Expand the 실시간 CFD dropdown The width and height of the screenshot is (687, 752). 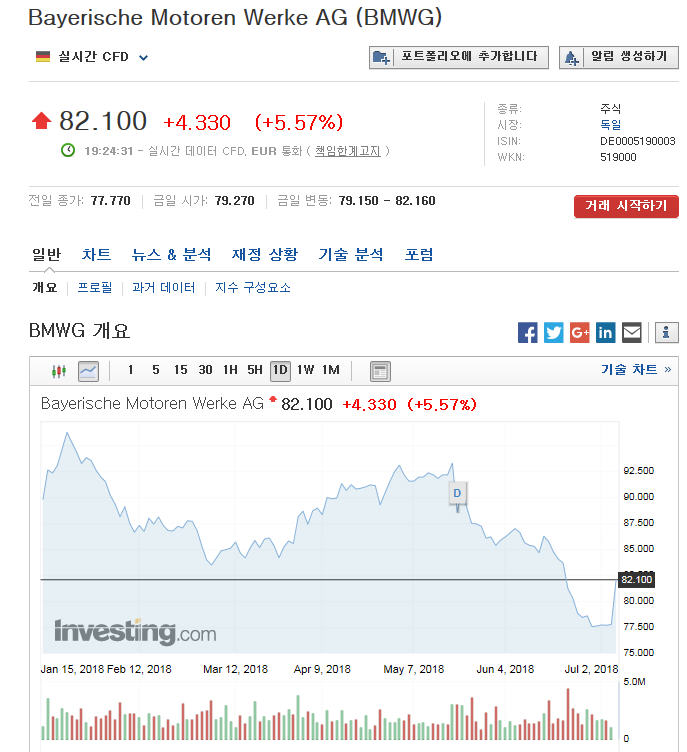tap(143, 57)
